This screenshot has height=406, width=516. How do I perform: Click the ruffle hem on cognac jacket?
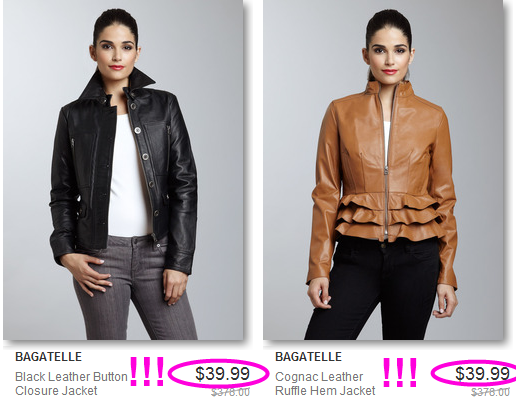pyautogui.click(x=388, y=217)
